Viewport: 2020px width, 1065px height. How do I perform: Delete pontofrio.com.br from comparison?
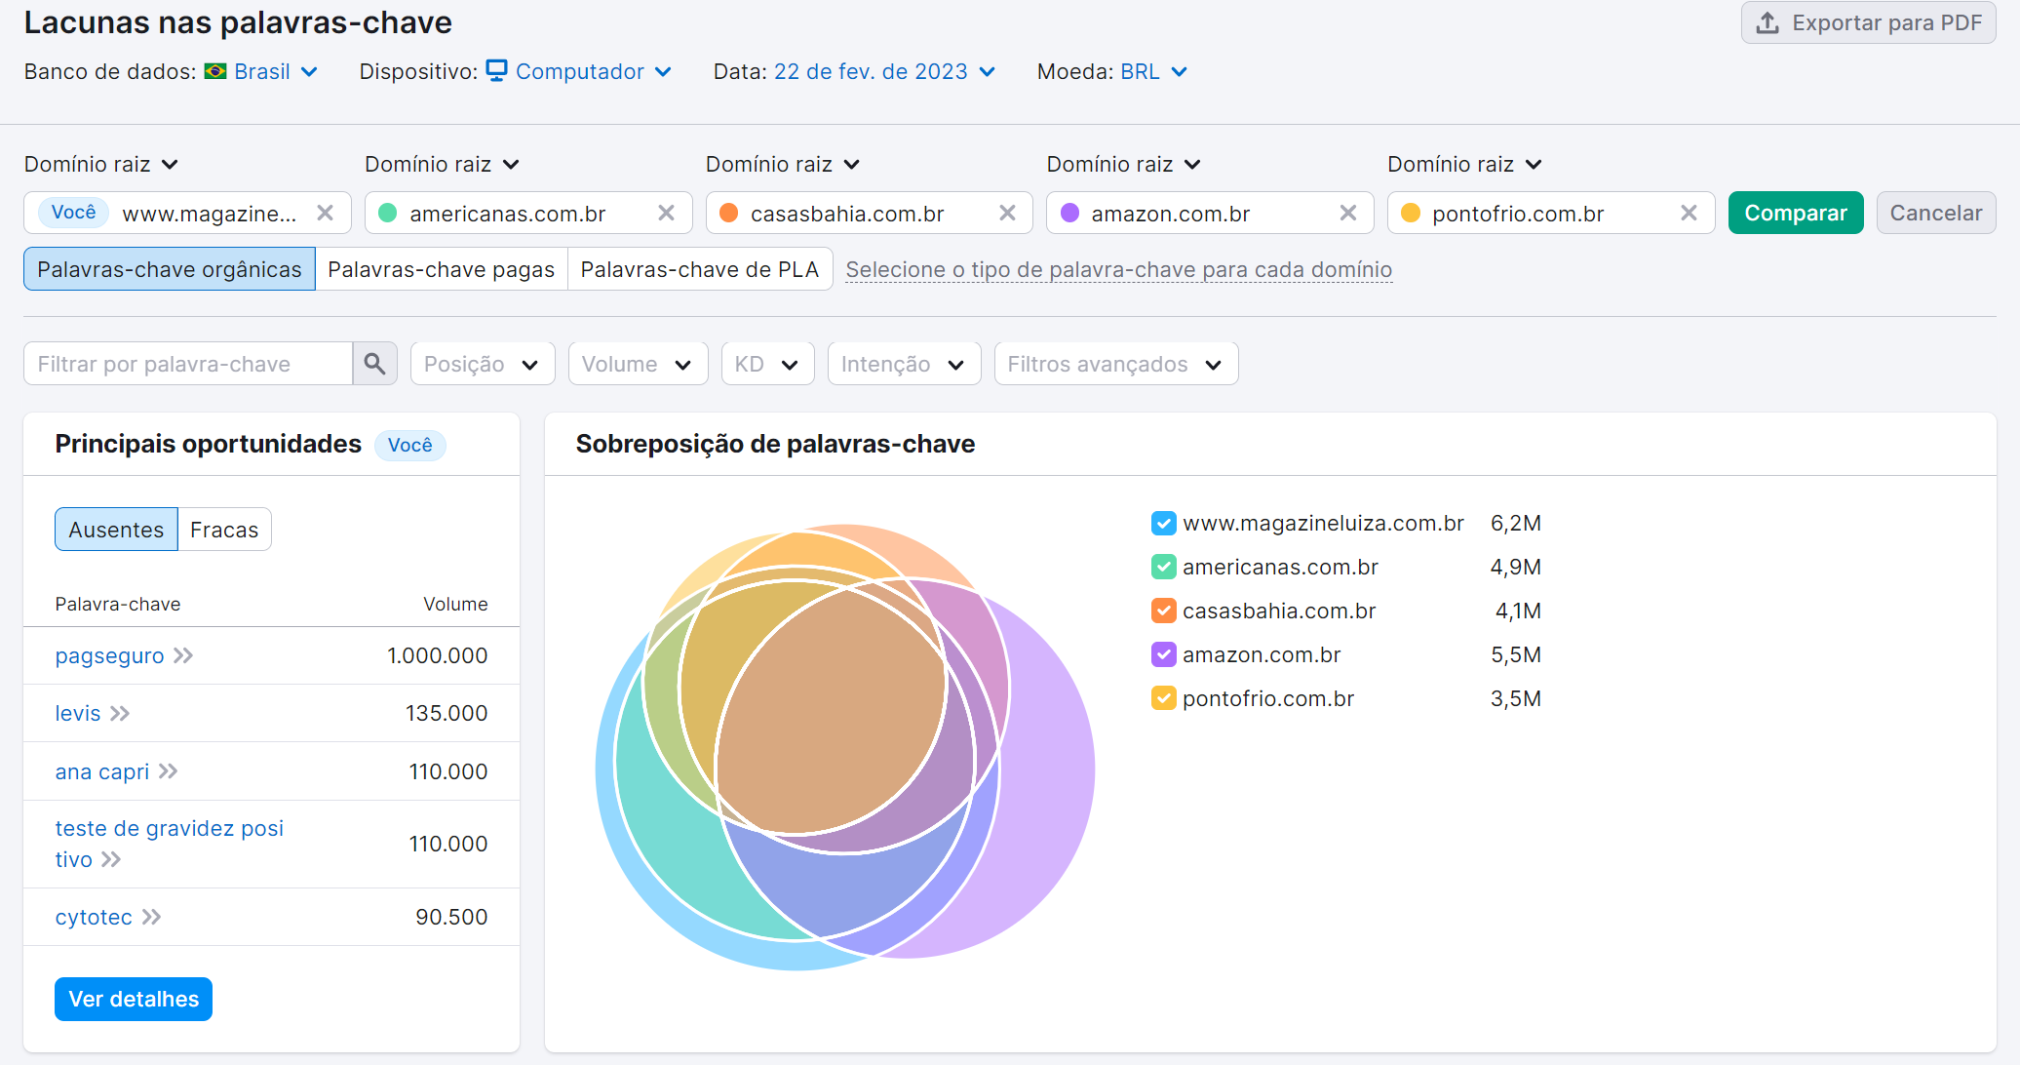pyautogui.click(x=1689, y=213)
